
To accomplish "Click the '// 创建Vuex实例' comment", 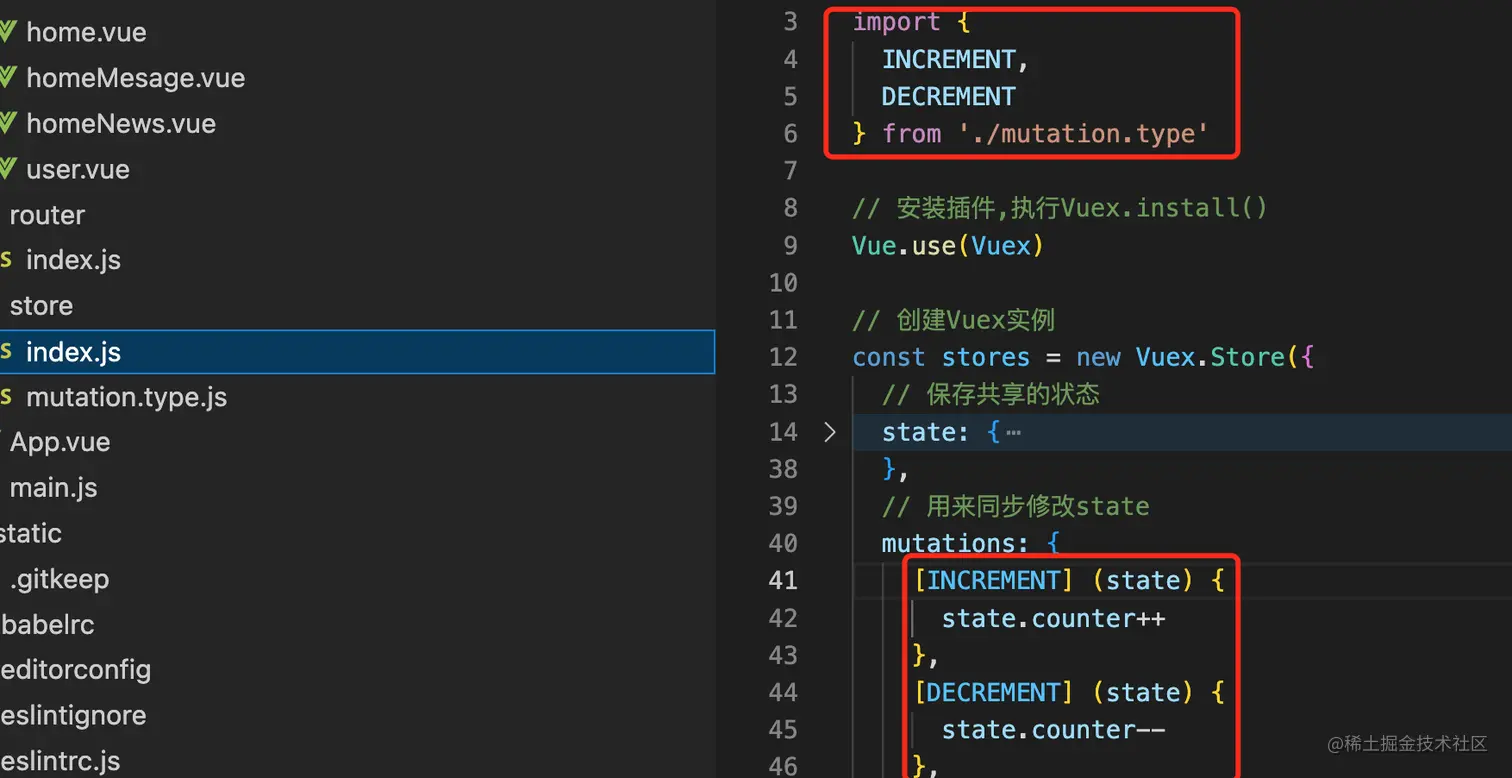I will [954, 320].
